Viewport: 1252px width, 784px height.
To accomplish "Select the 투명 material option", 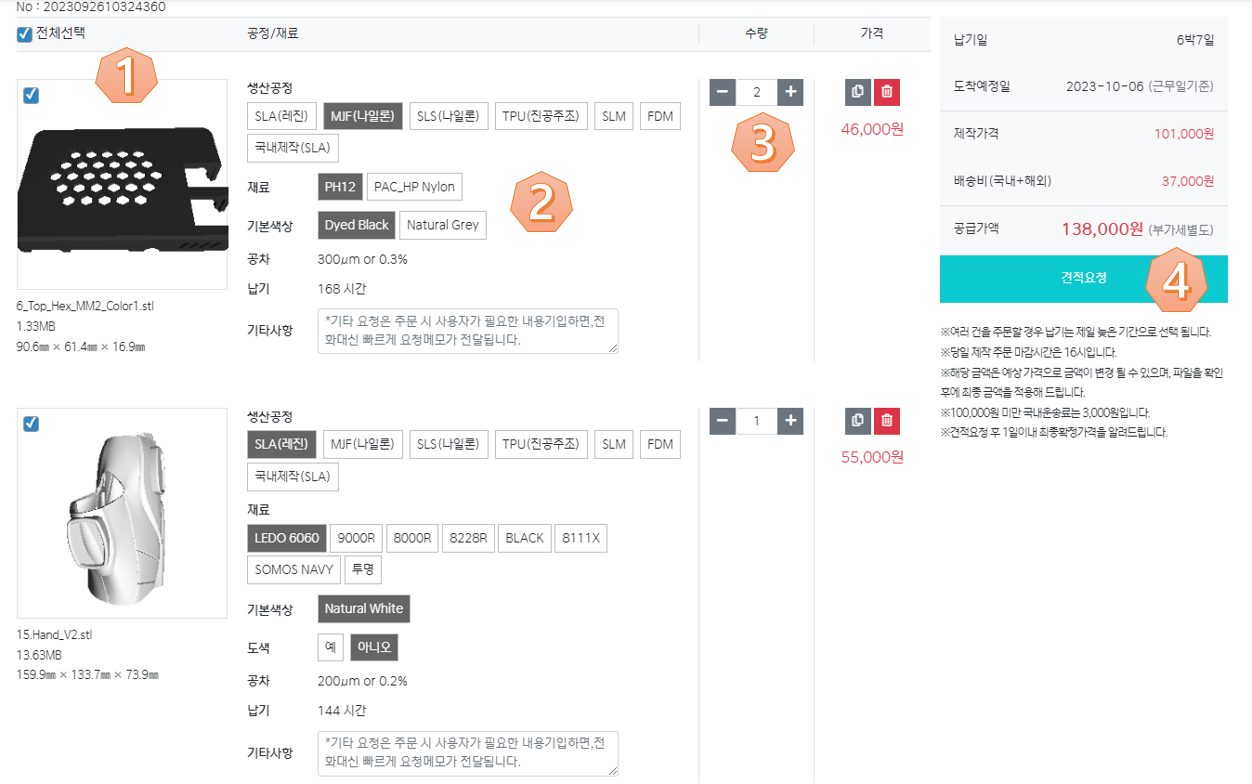I will (x=362, y=570).
